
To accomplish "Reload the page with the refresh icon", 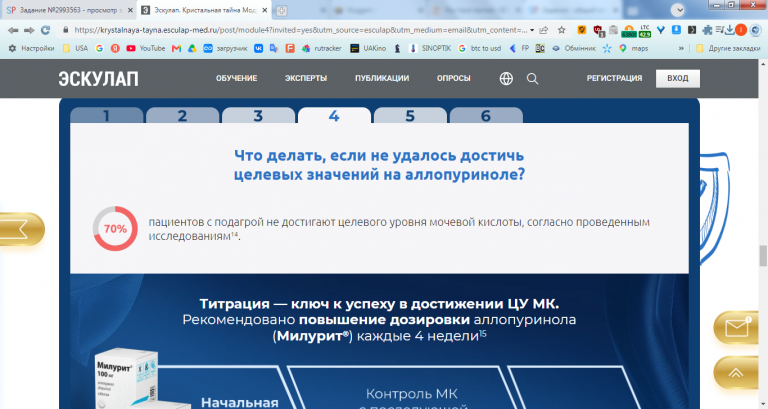I will coord(46,30).
